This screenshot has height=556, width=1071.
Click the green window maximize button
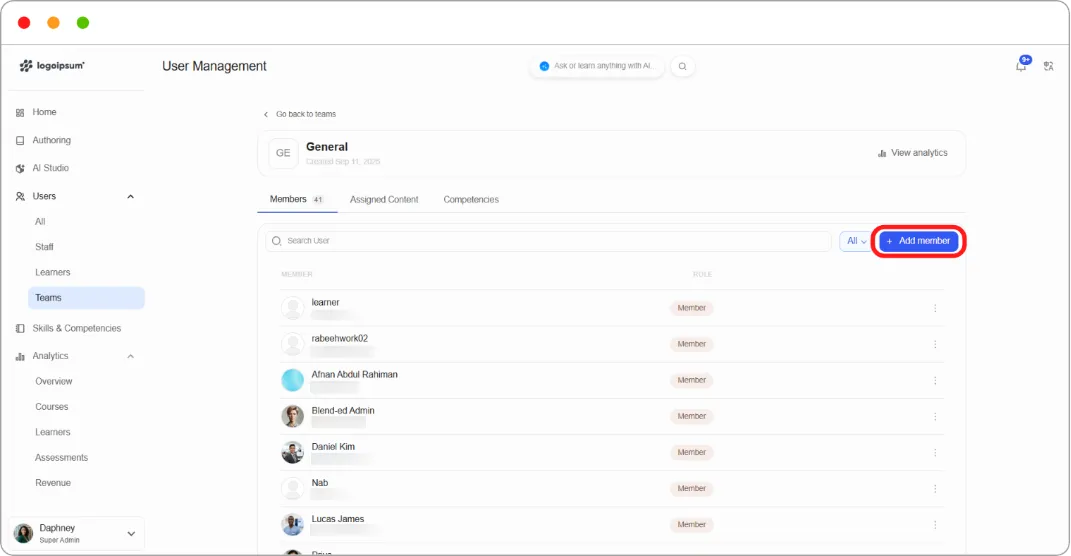point(83,23)
